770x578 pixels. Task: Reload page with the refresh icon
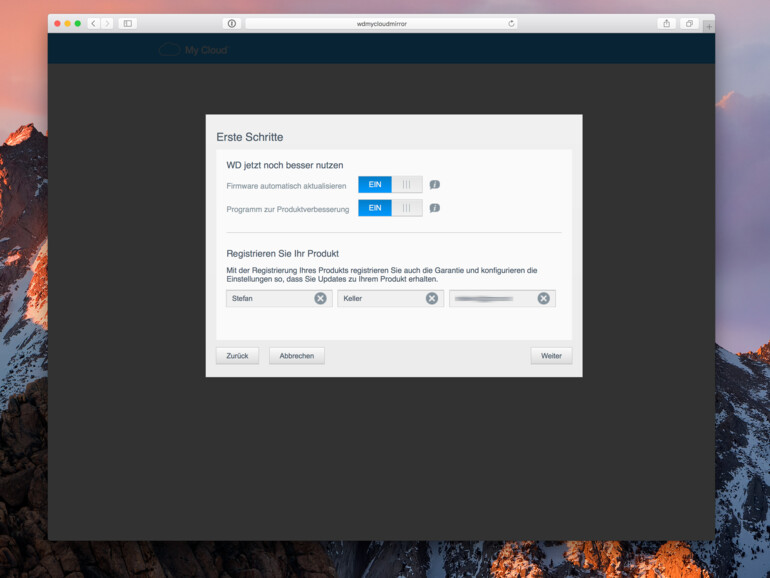pos(511,24)
